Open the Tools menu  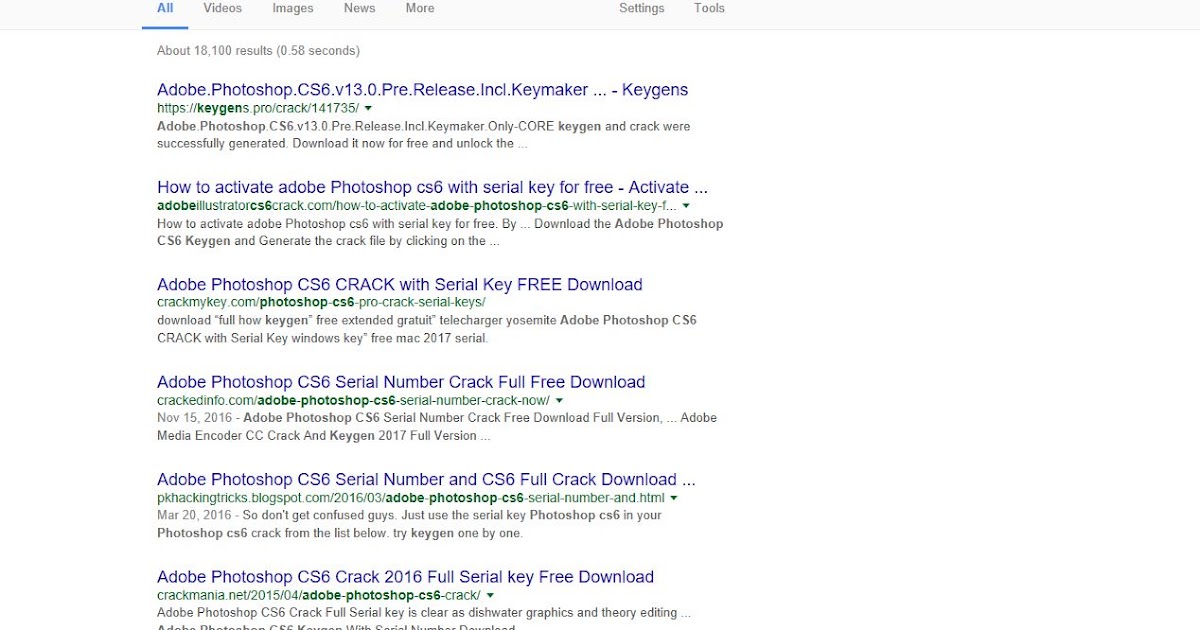pos(708,8)
